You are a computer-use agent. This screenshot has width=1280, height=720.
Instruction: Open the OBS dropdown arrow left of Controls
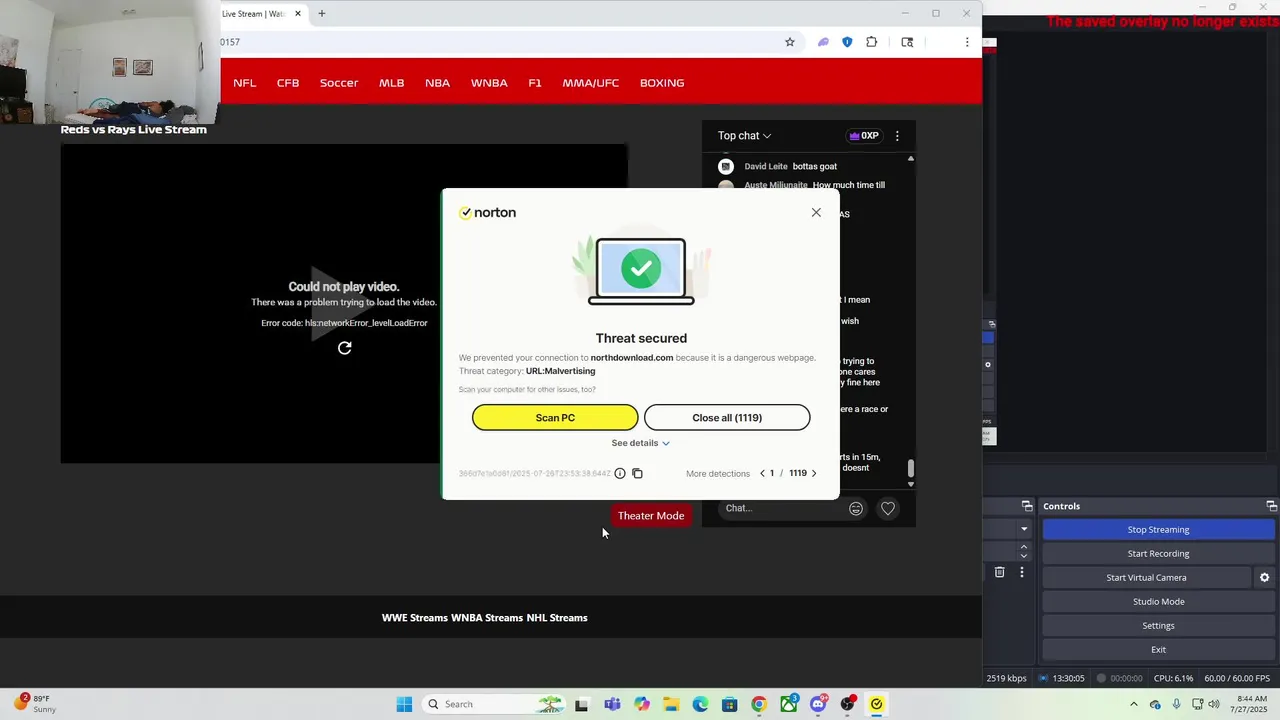point(1024,529)
